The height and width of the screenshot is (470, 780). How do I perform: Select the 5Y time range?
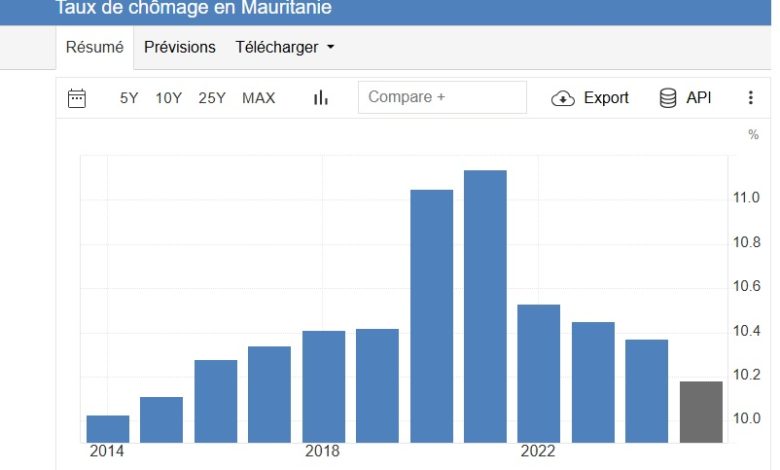click(x=130, y=98)
